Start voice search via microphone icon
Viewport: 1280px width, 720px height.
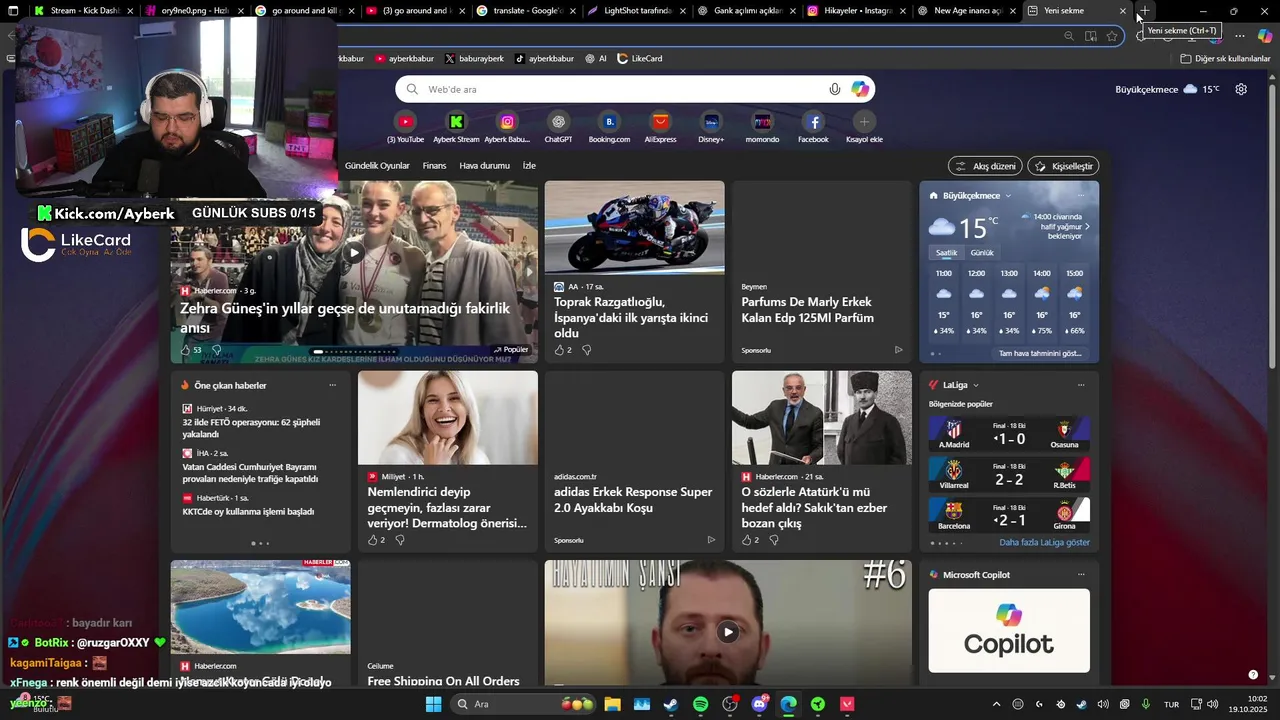(835, 89)
